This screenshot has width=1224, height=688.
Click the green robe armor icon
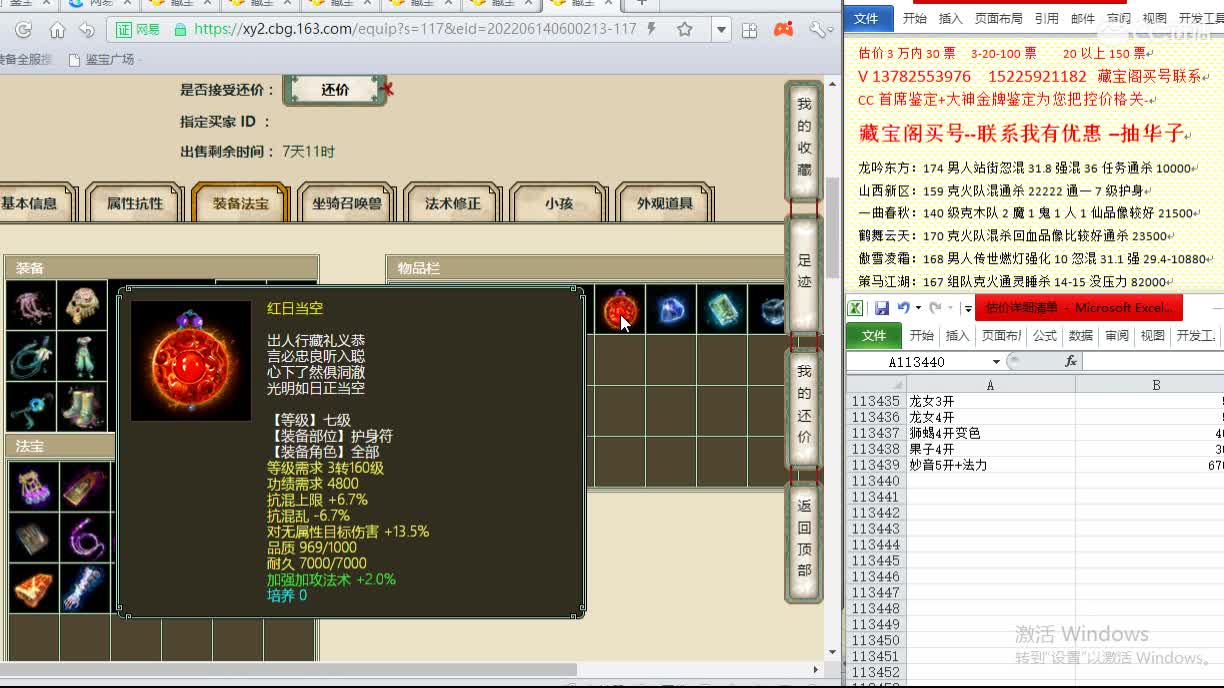point(83,357)
